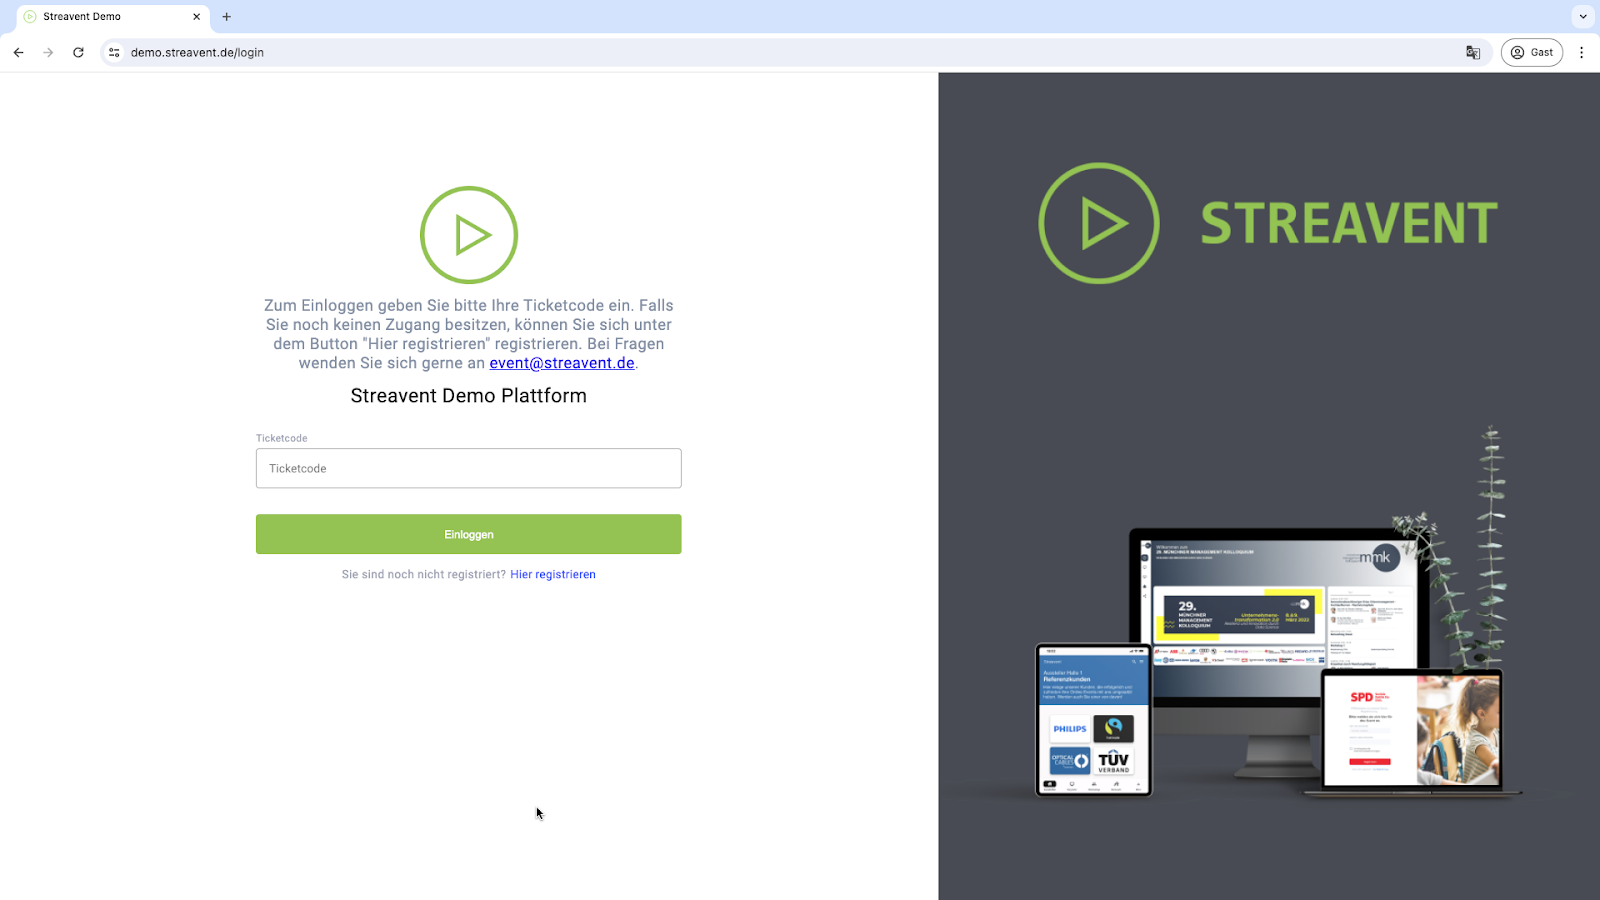
Task: Open a new tab with plus icon
Action: tap(227, 16)
